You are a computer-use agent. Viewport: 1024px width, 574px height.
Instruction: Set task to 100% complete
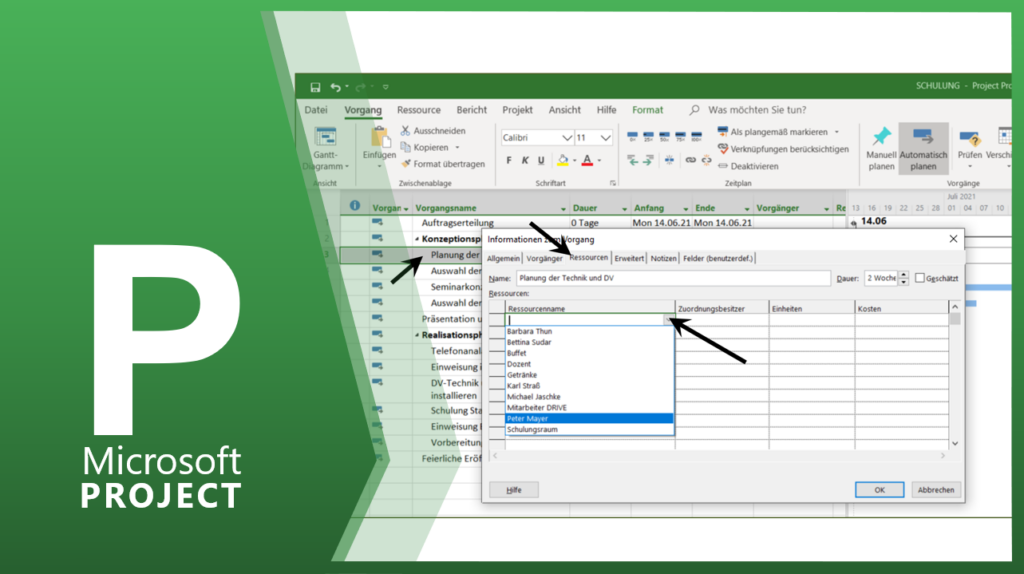696,136
